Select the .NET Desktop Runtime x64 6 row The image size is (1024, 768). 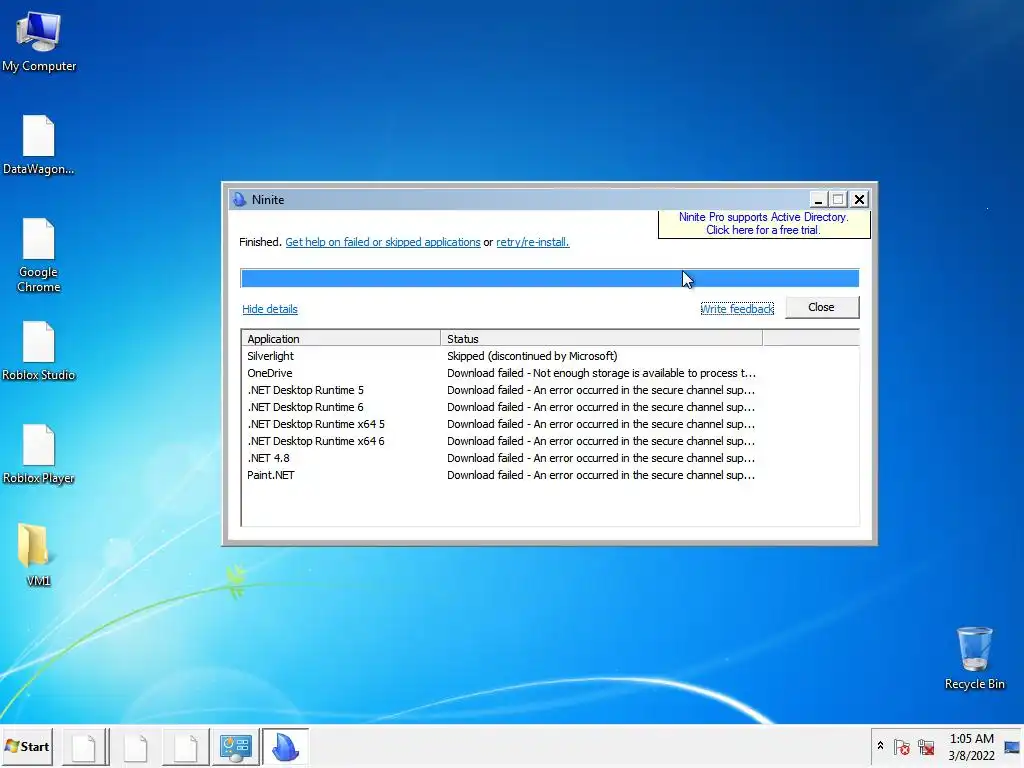549,441
